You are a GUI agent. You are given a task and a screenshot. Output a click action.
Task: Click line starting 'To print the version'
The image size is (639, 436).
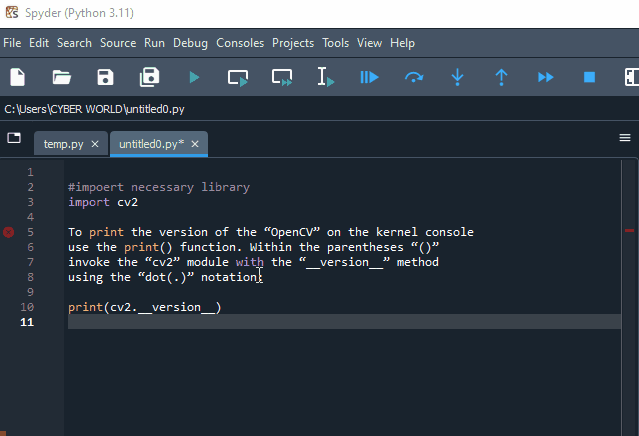pos(271,232)
